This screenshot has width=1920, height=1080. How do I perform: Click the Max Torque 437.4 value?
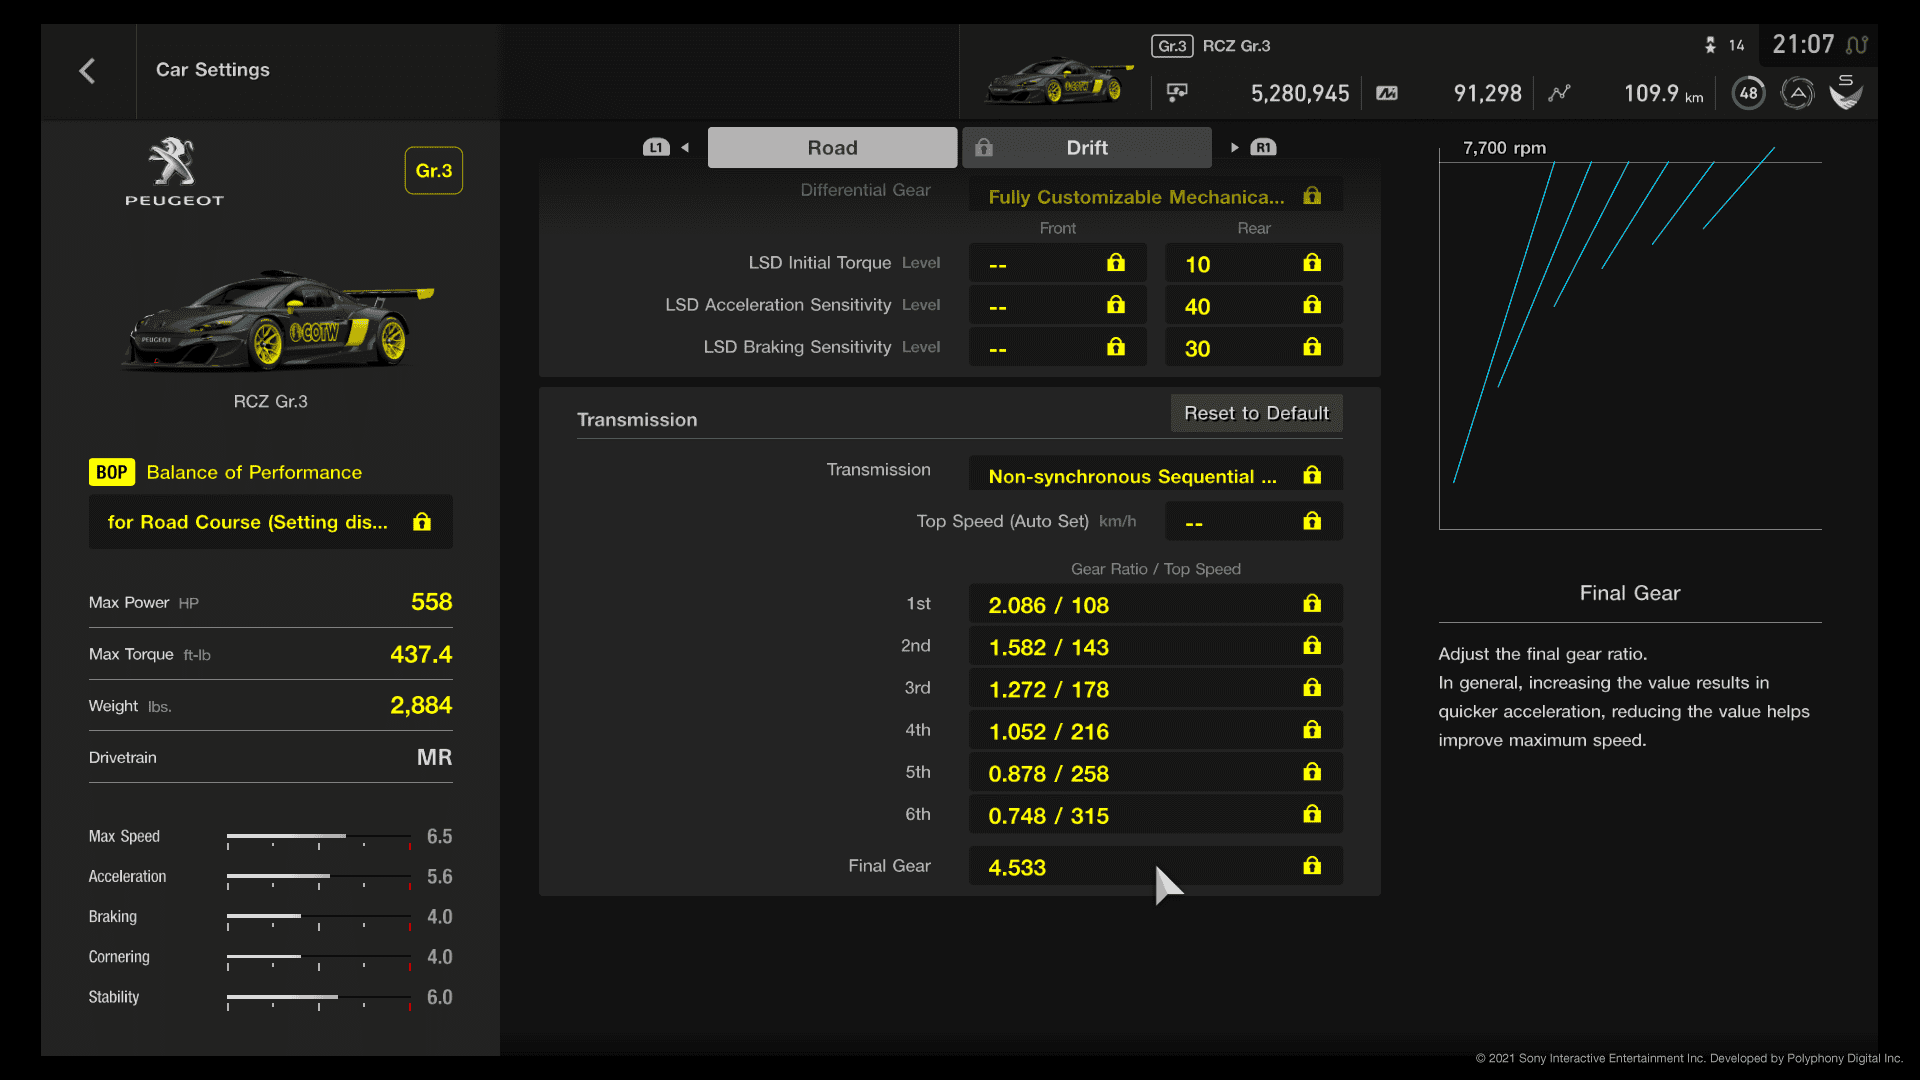[420, 654]
